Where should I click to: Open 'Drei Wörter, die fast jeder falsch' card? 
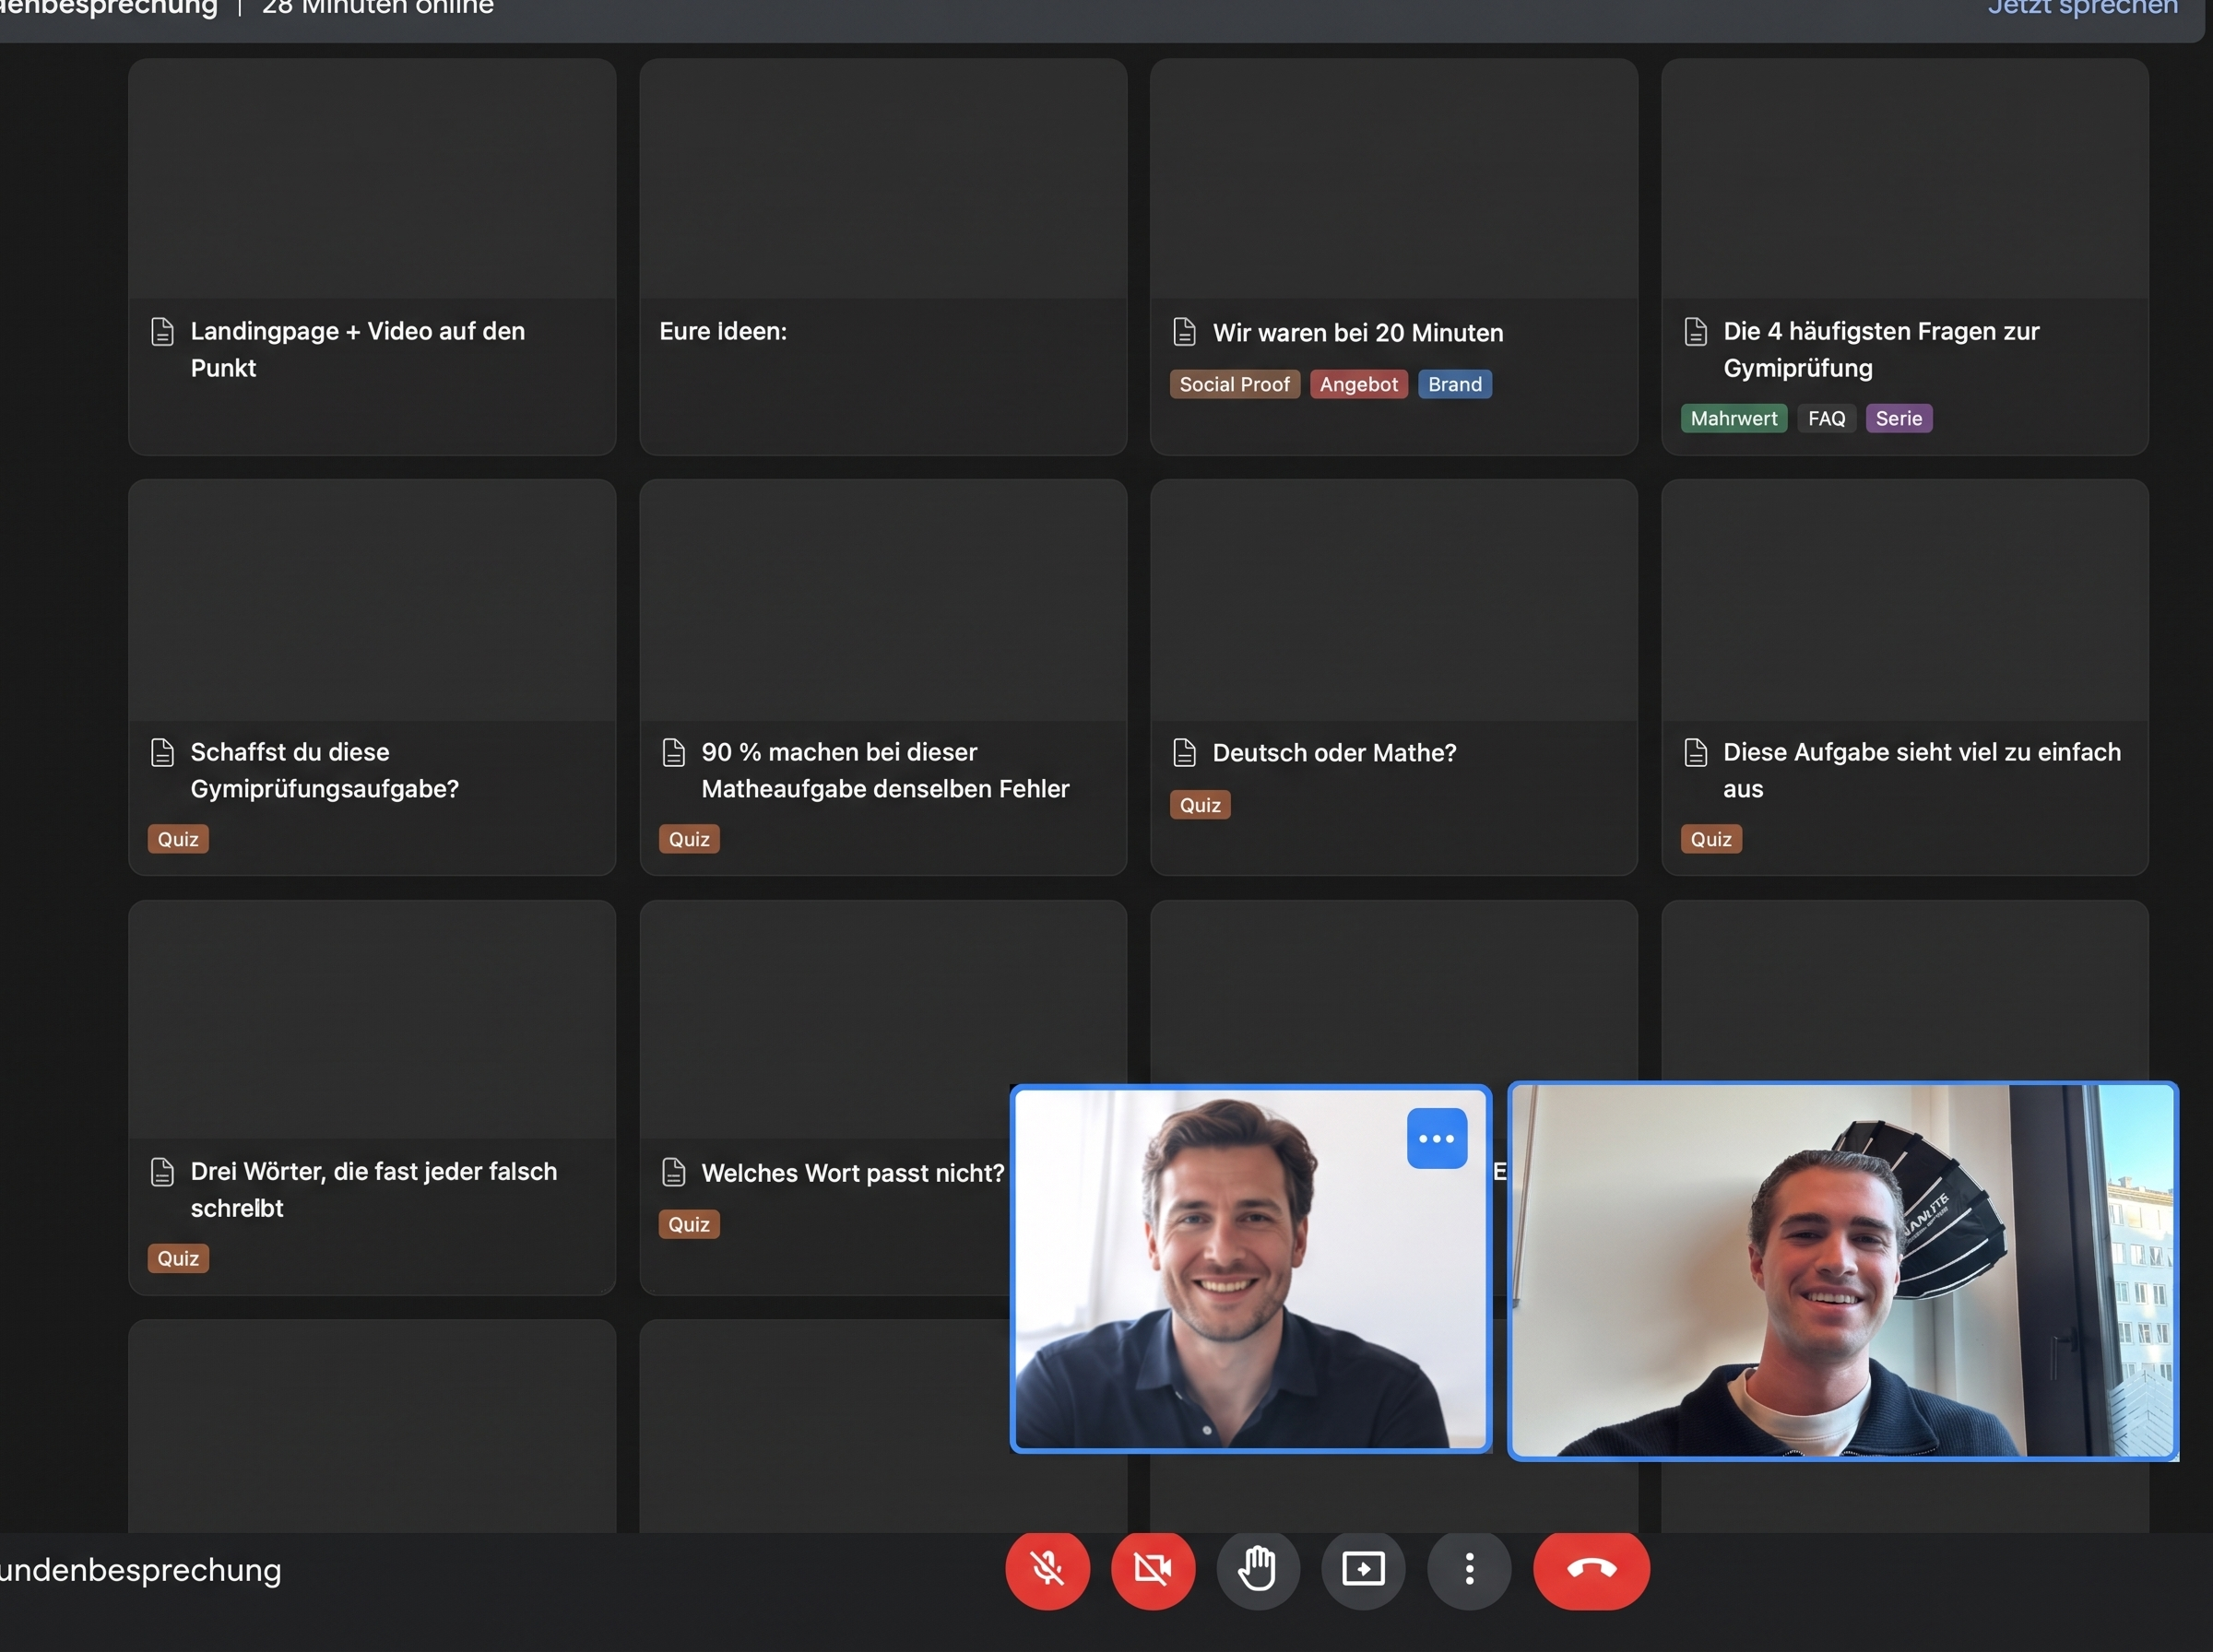coord(372,1097)
